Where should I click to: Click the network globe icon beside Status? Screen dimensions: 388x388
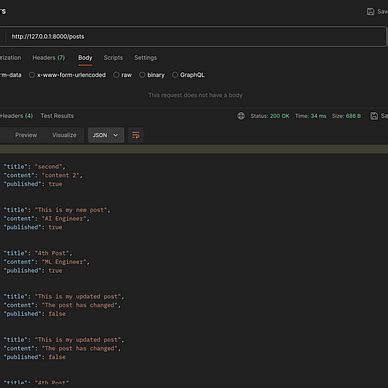(241, 116)
